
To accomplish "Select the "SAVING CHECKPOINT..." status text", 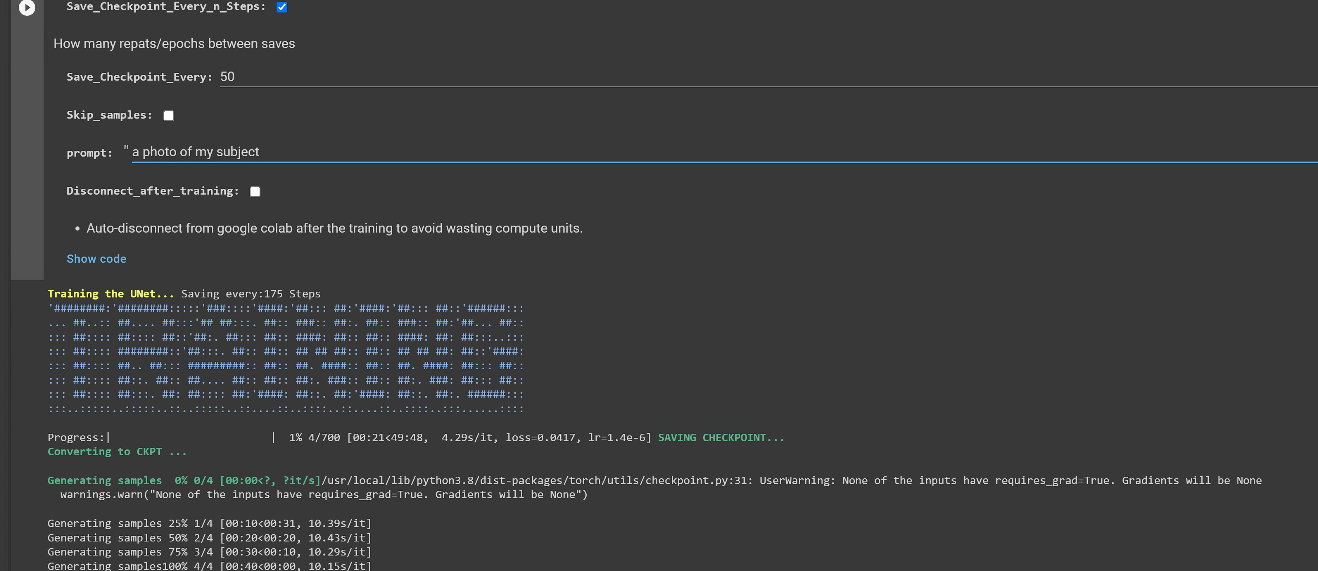I will pos(721,438).
